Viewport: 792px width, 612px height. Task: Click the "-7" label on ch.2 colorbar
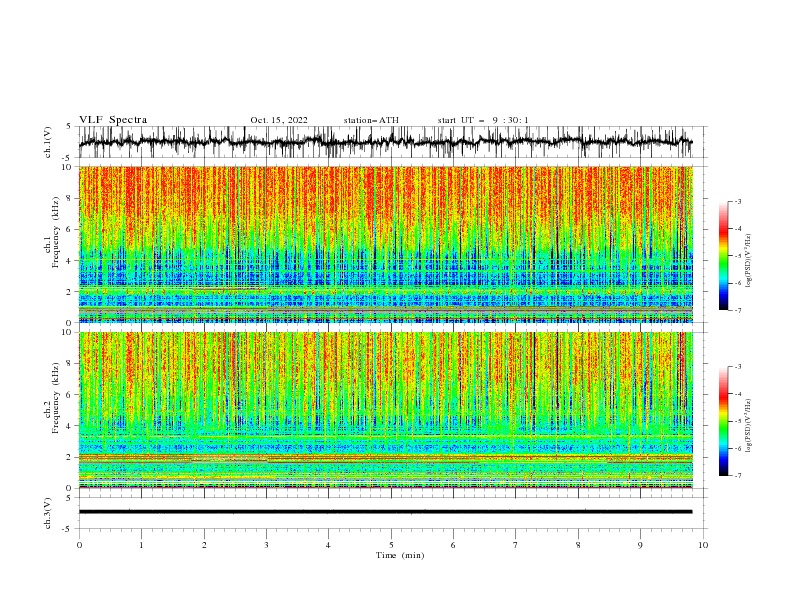click(738, 475)
